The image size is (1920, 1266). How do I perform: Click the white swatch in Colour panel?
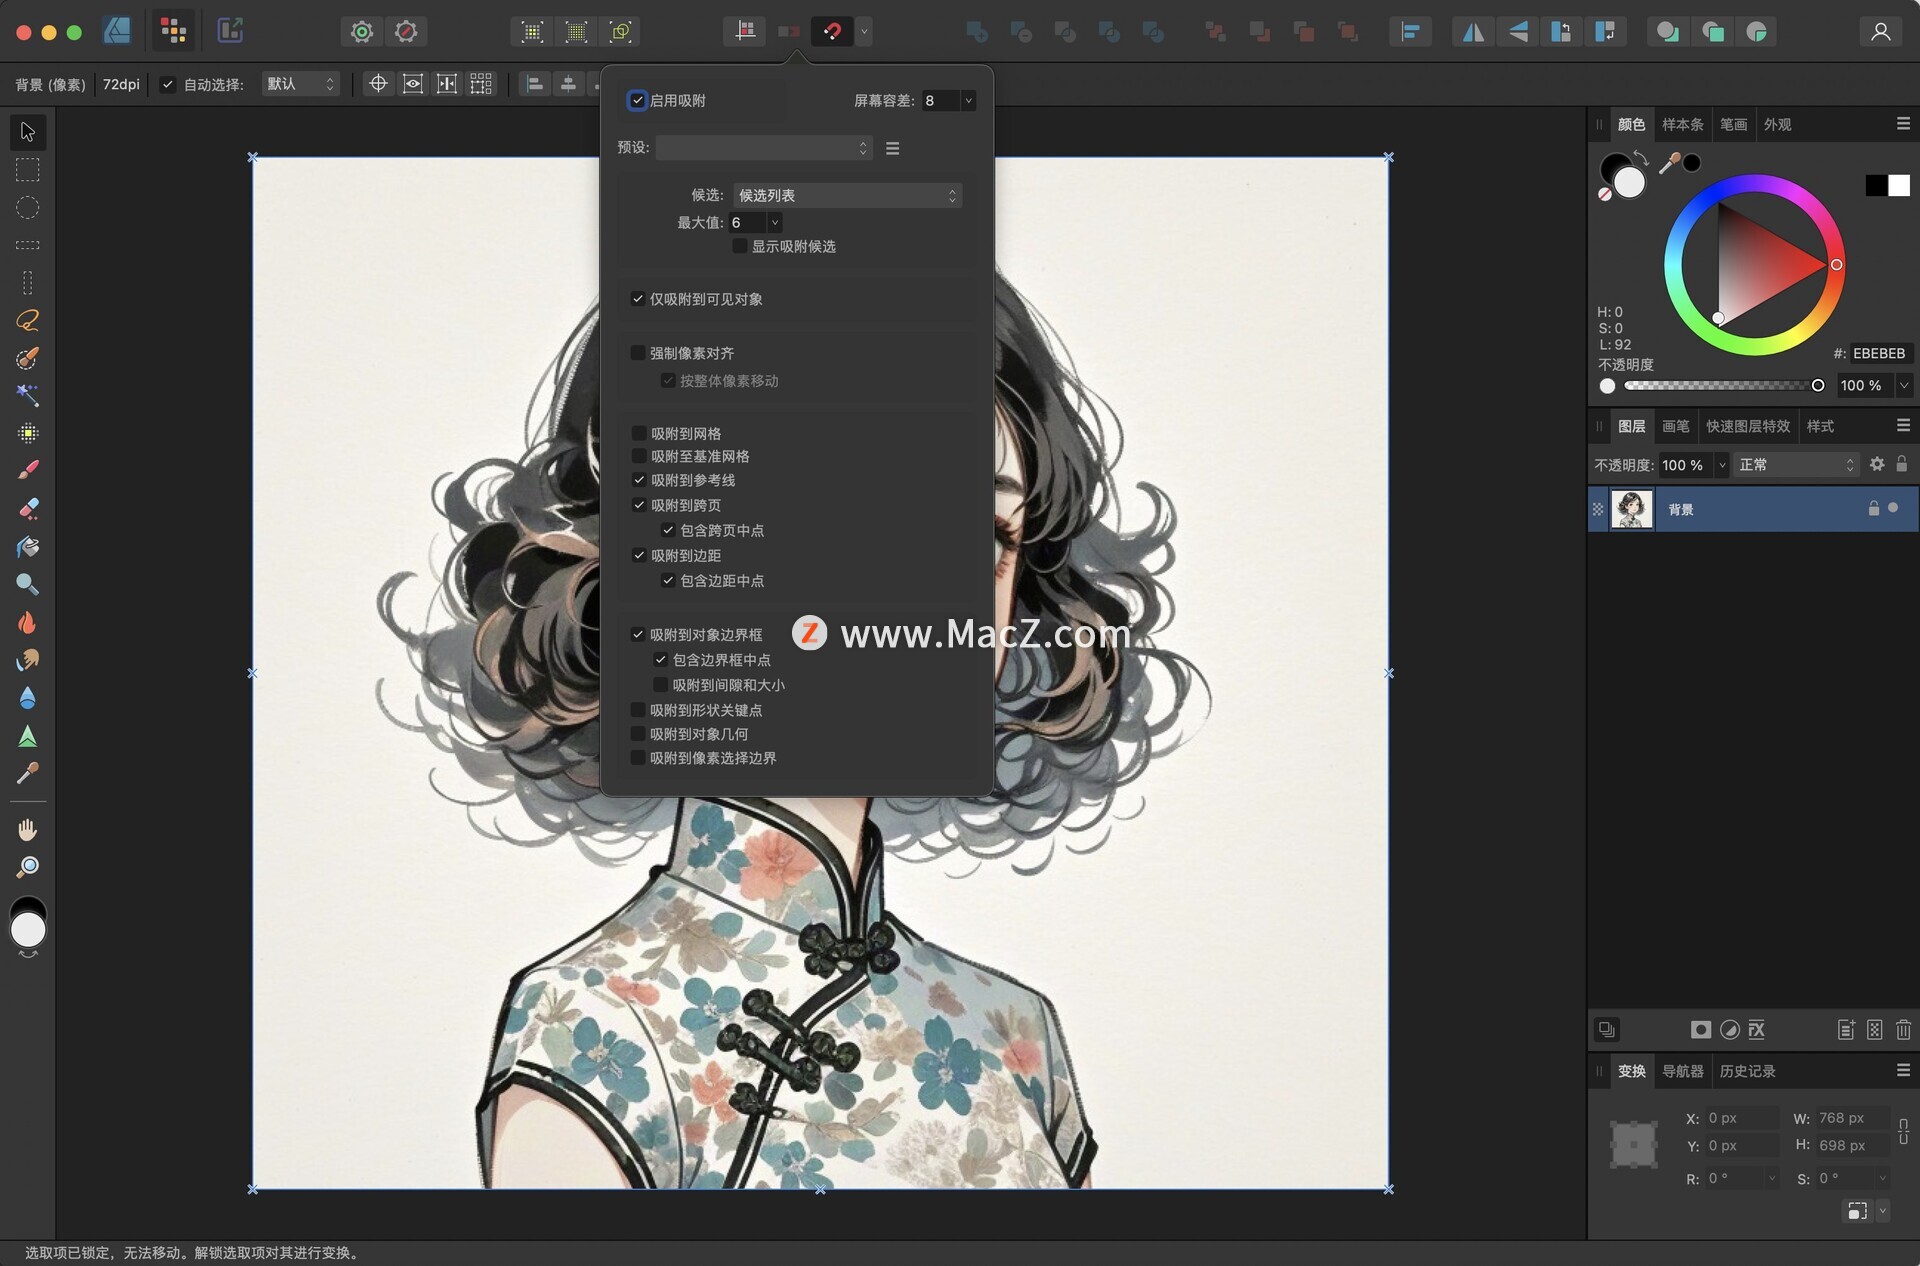pyautogui.click(x=1899, y=185)
